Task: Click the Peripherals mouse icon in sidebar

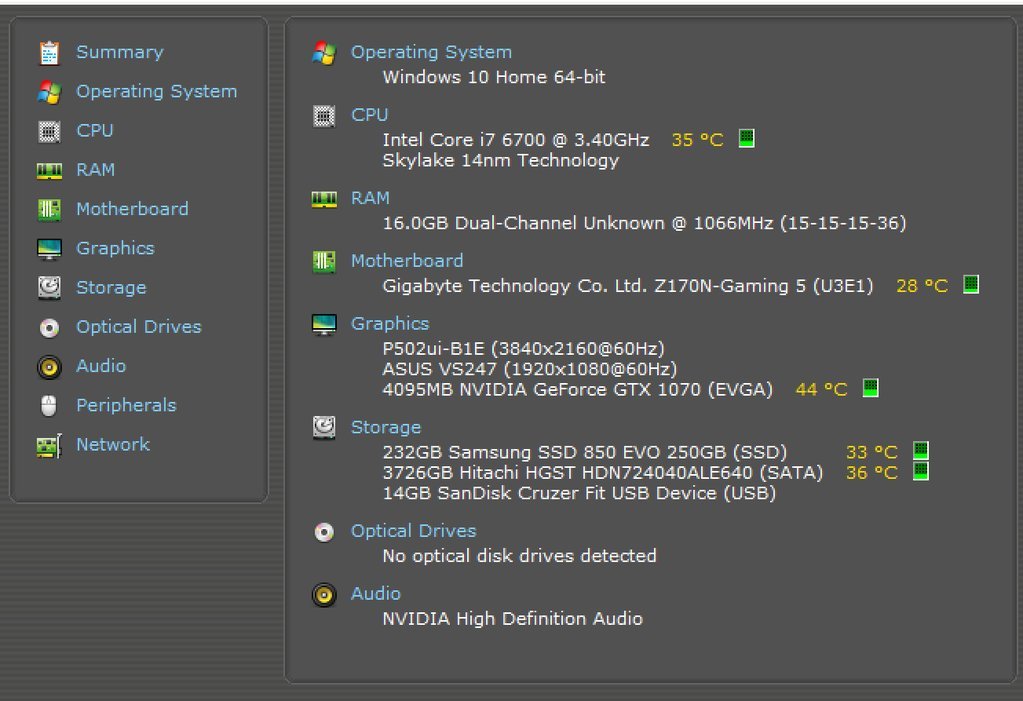Action: tap(49, 406)
